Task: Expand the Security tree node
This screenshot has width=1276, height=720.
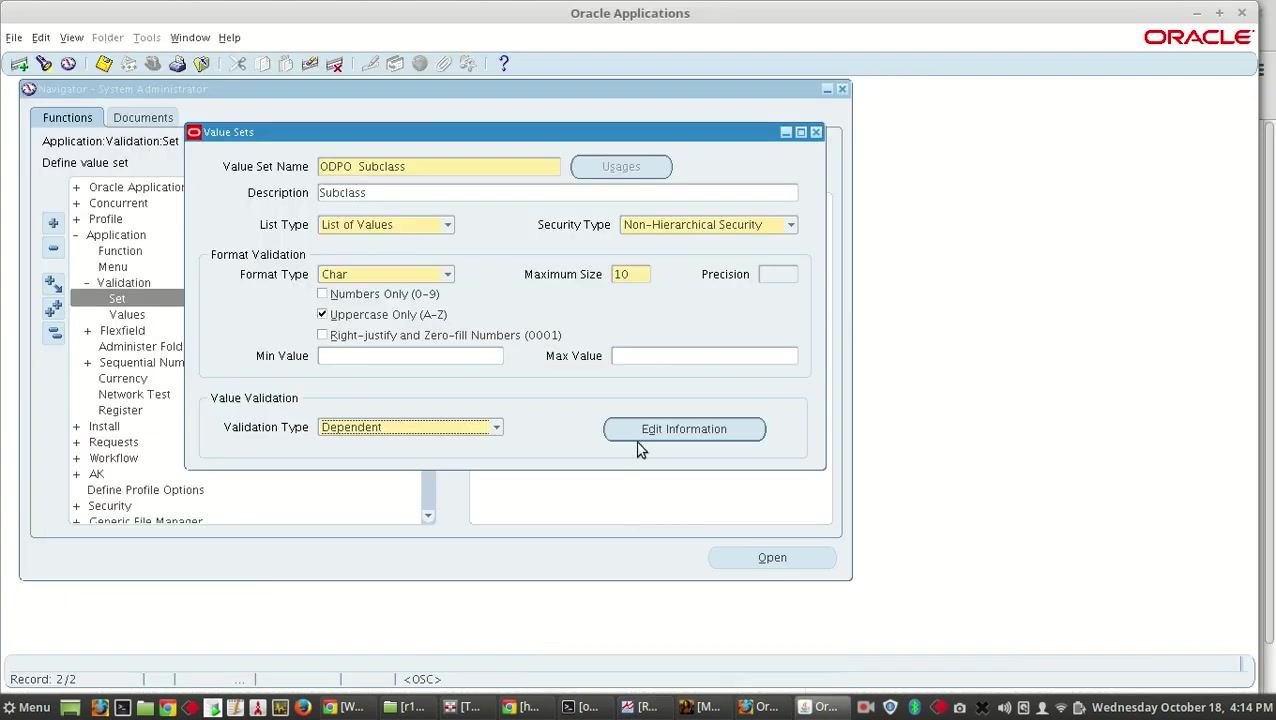Action: (76, 506)
